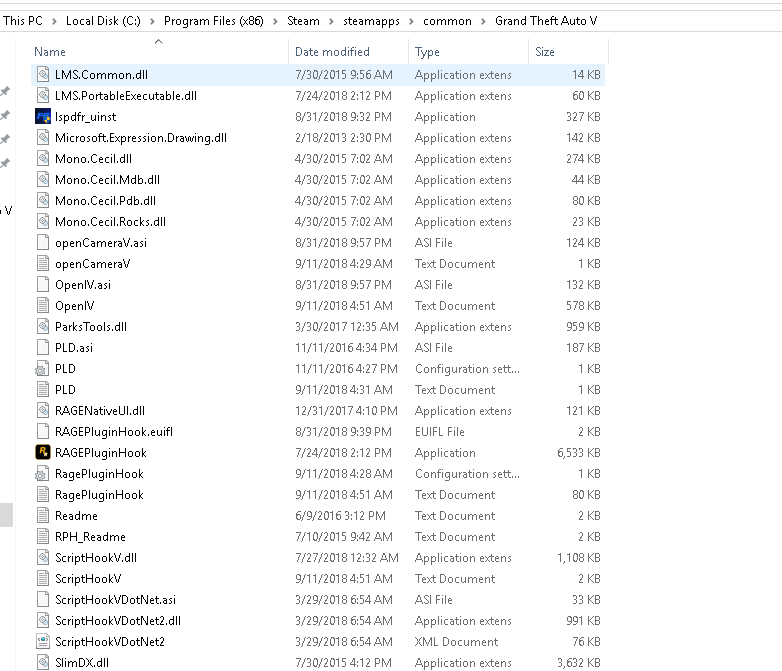Viewport: 782px width, 671px height.
Task: Click the OpenIV.asi blank file icon
Action: tap(43, 284)
